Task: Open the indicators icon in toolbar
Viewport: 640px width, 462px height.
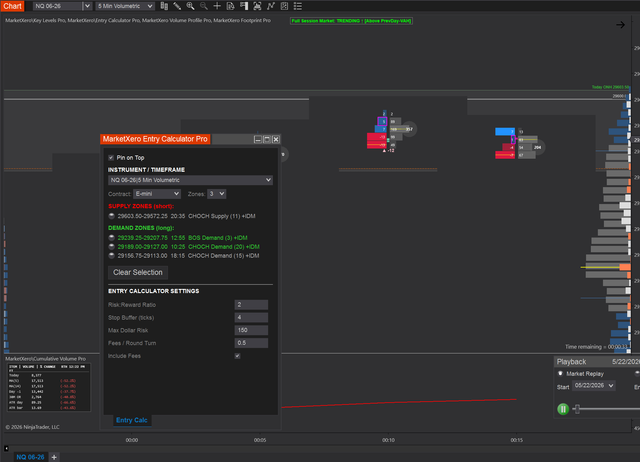Action: coord(257,6)
